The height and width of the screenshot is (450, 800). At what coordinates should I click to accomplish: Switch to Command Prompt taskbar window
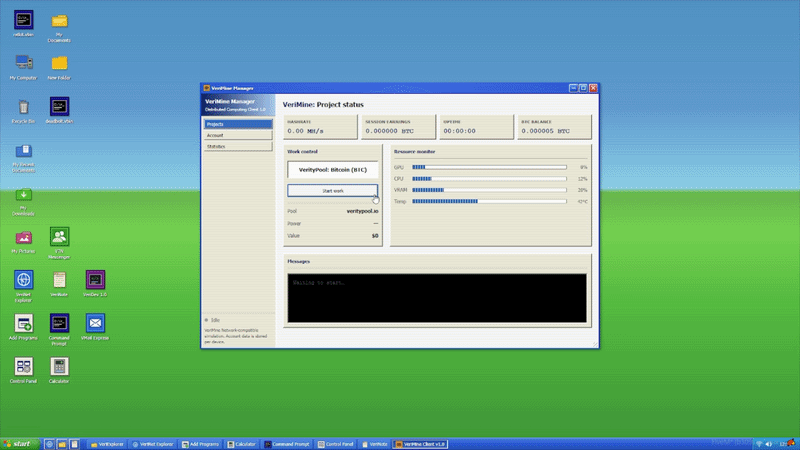point(287,444)
